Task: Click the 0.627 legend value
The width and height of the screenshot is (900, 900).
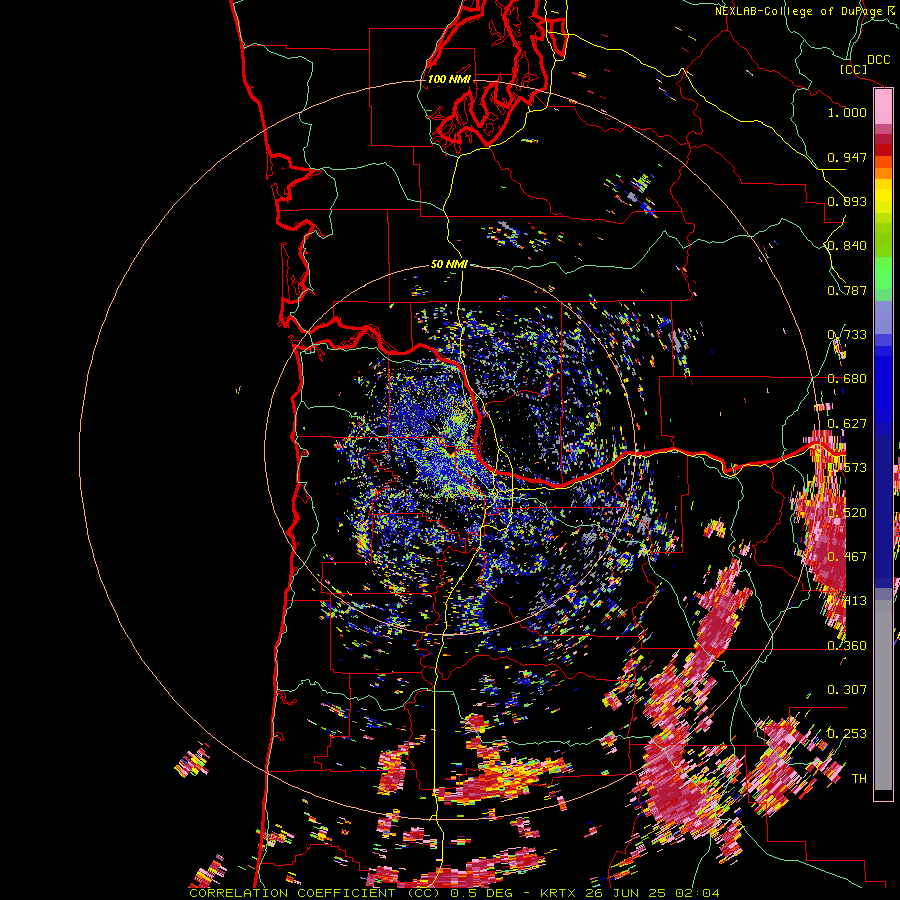Action: tap(847, 424)
